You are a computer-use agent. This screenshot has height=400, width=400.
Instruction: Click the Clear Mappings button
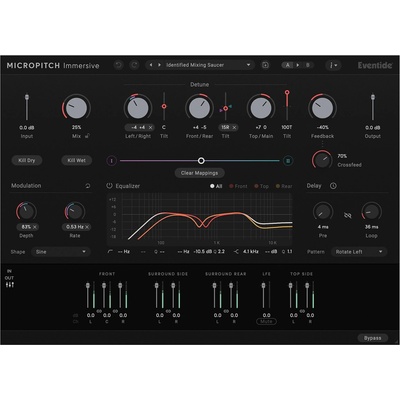coord(199,173)
